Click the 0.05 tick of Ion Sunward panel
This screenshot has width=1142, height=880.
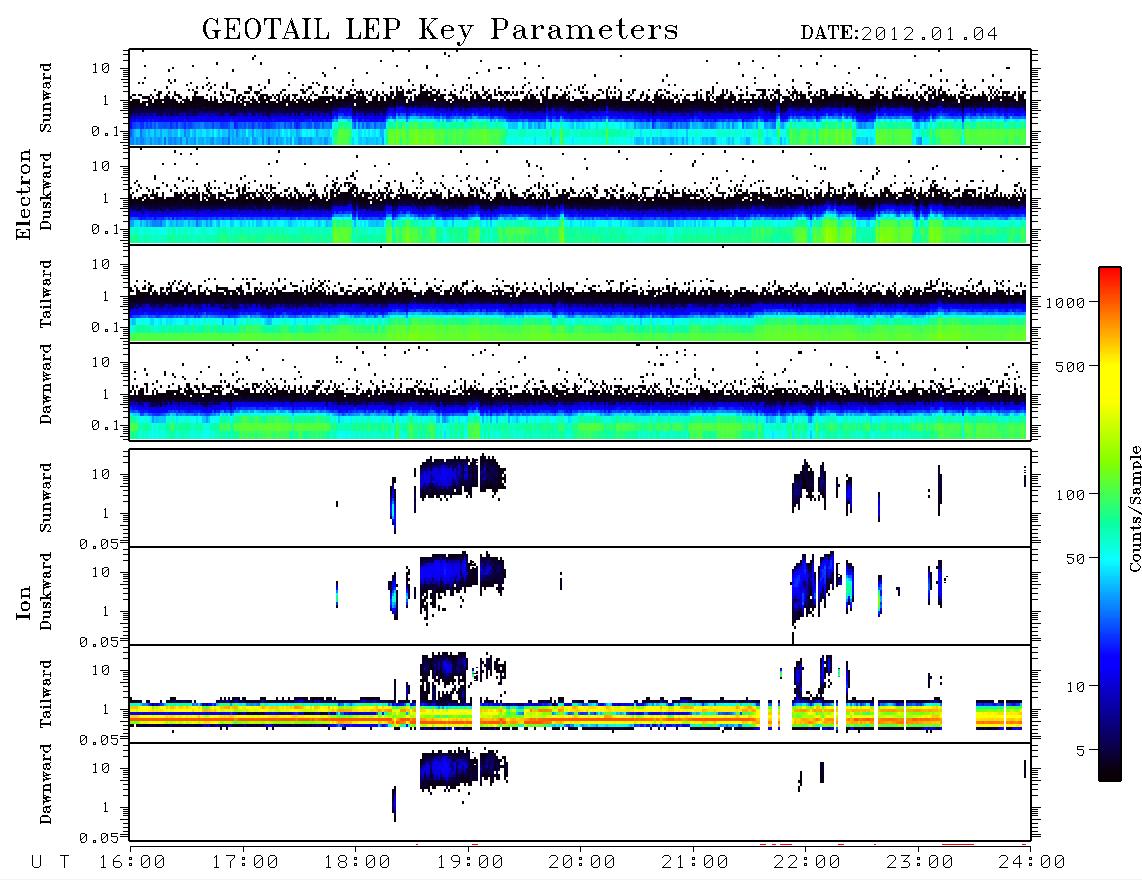tap(99, 544)
